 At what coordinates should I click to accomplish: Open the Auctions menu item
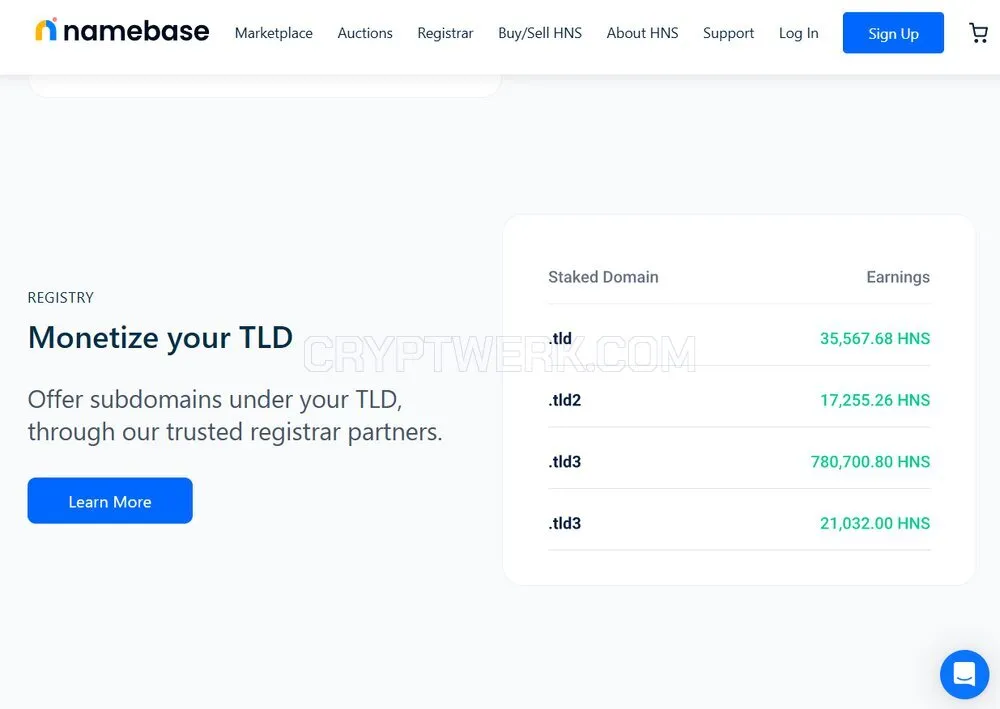coord(365,33)
